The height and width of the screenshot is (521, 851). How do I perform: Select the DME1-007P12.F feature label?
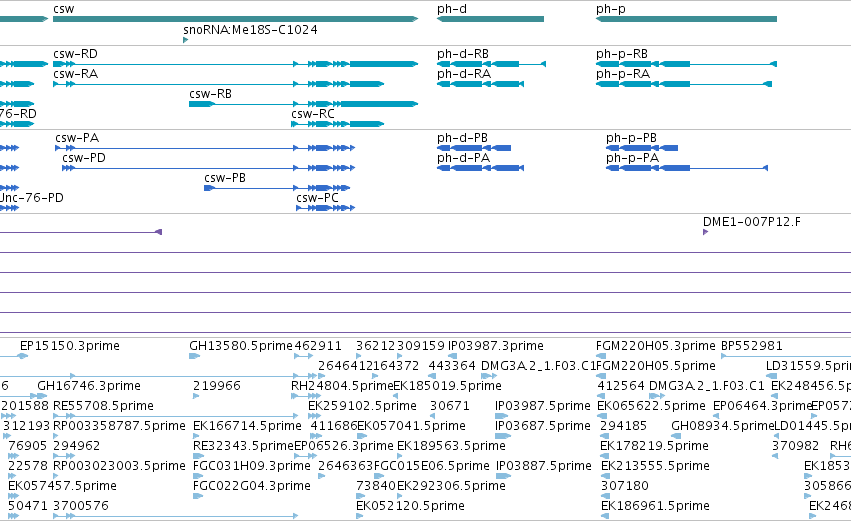[752, 222]
